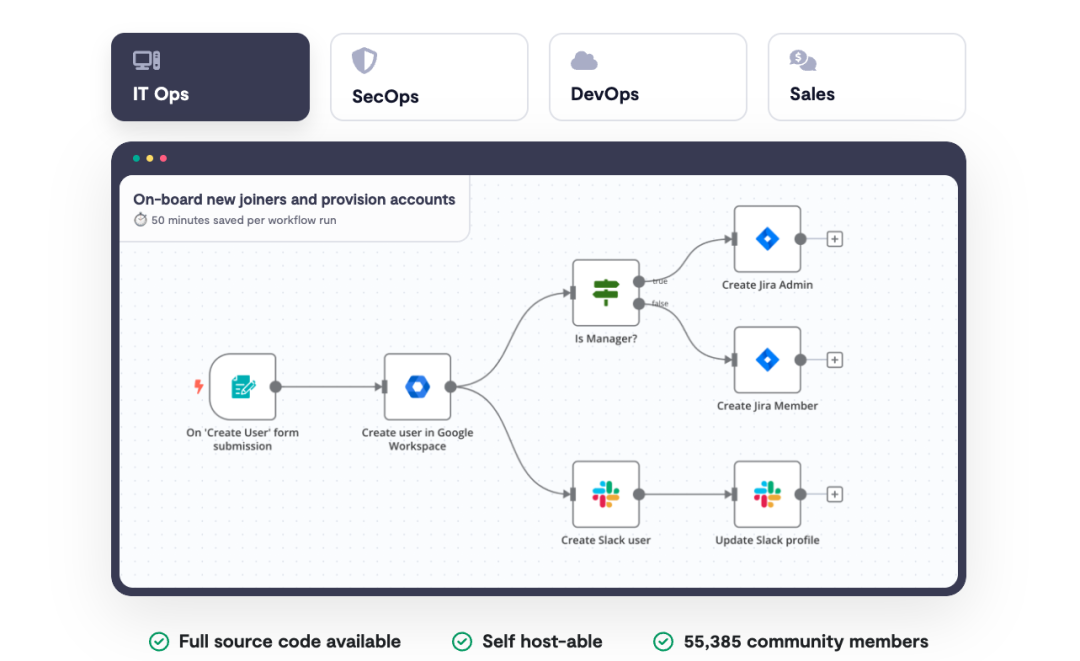
Task: Click the stopwatch icon beside minutes saved
Action: (141, 220)
